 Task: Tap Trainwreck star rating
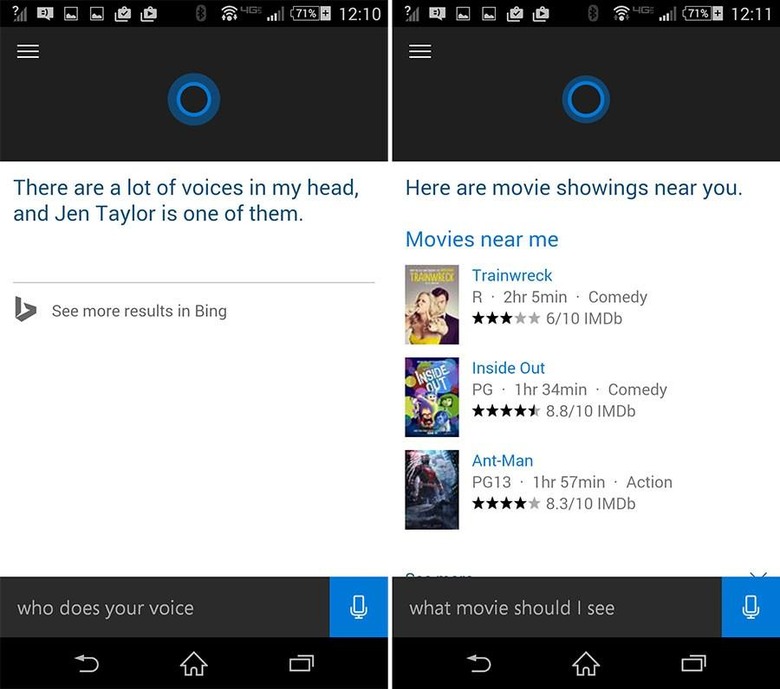click(x=506, y=318)
